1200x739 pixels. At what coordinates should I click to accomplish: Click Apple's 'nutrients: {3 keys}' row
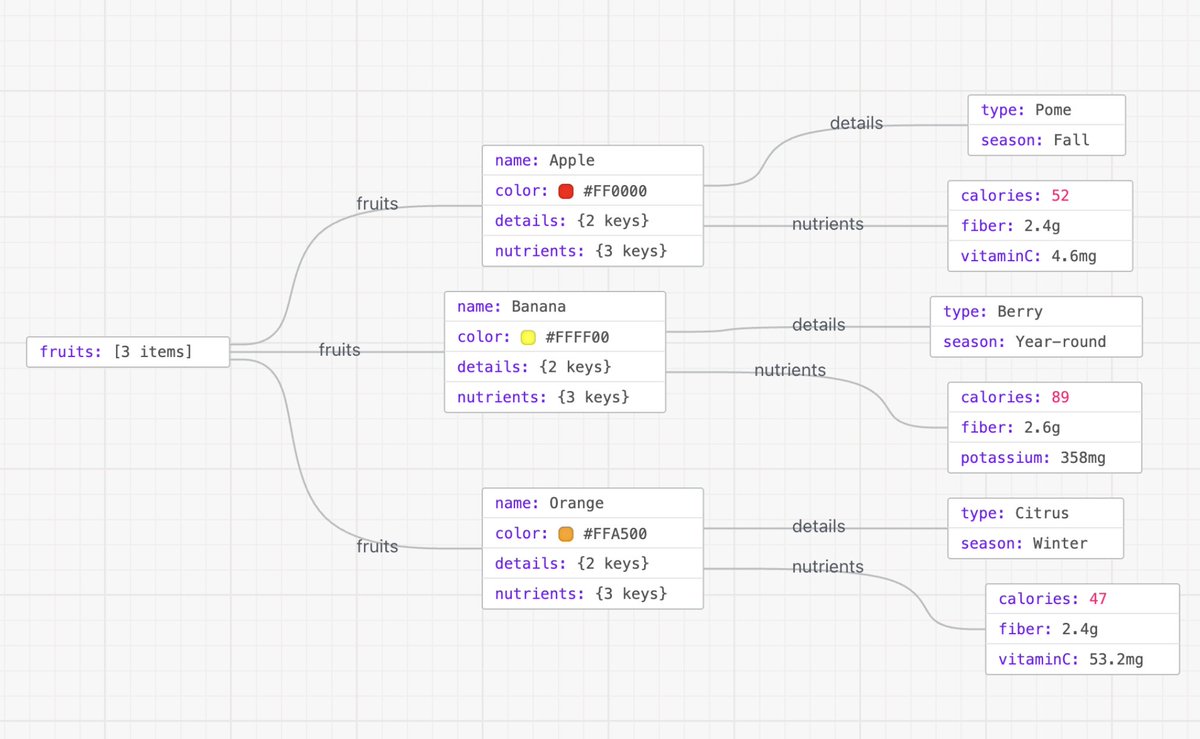[593, 250]
